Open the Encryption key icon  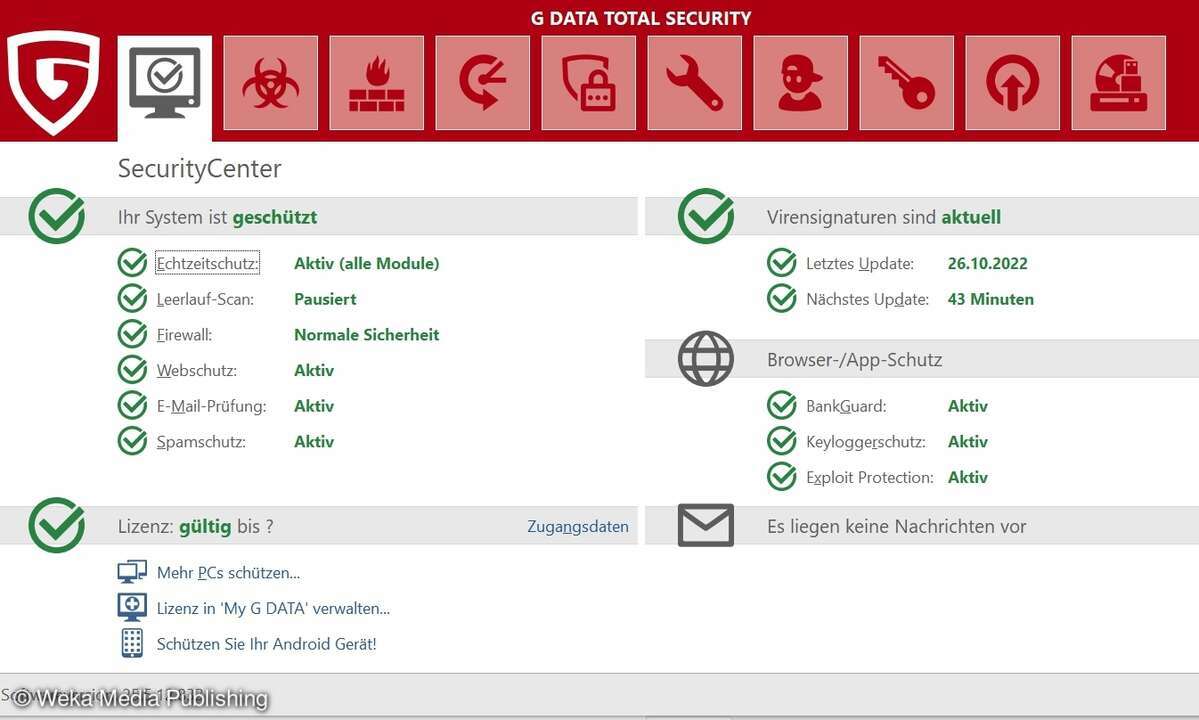(x=907, y=83)
